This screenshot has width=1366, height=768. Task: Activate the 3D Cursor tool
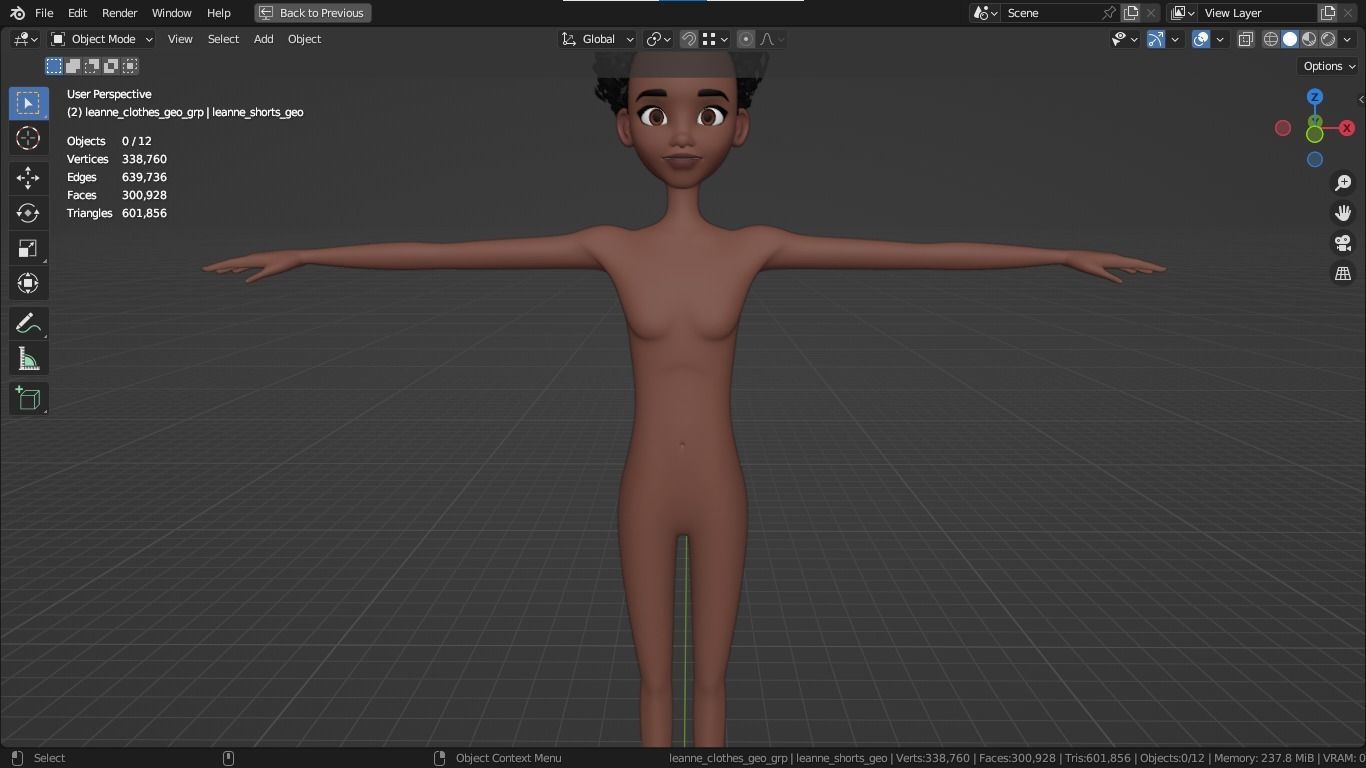(28, 138)
